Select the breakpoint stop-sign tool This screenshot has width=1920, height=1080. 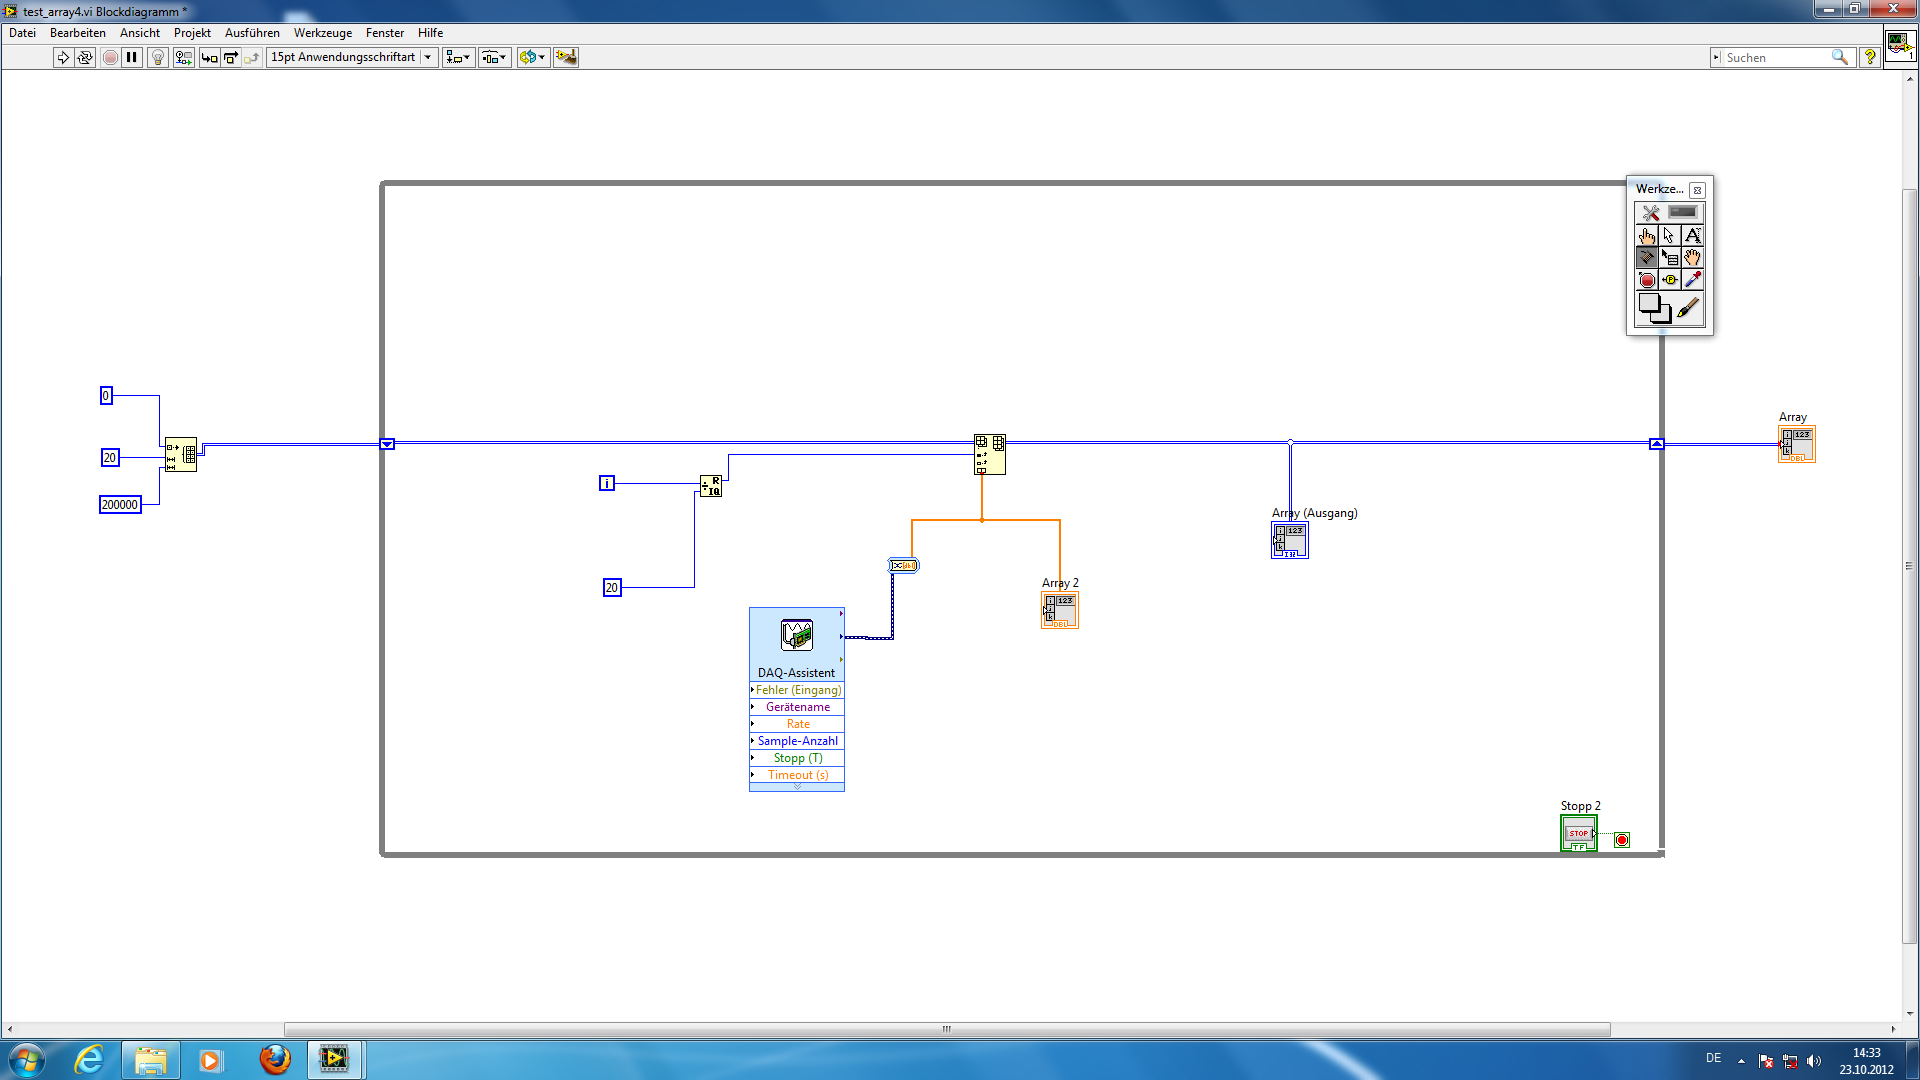(x=1647, y=280)
